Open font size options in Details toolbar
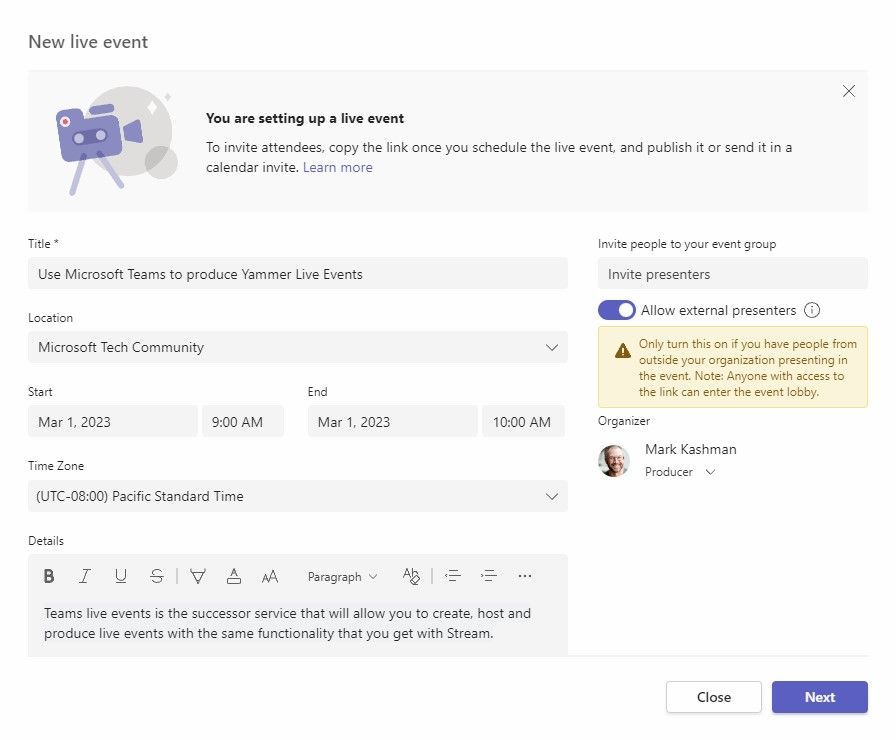The width and height of the screenshot is (896, 740). tap(270, 576)
